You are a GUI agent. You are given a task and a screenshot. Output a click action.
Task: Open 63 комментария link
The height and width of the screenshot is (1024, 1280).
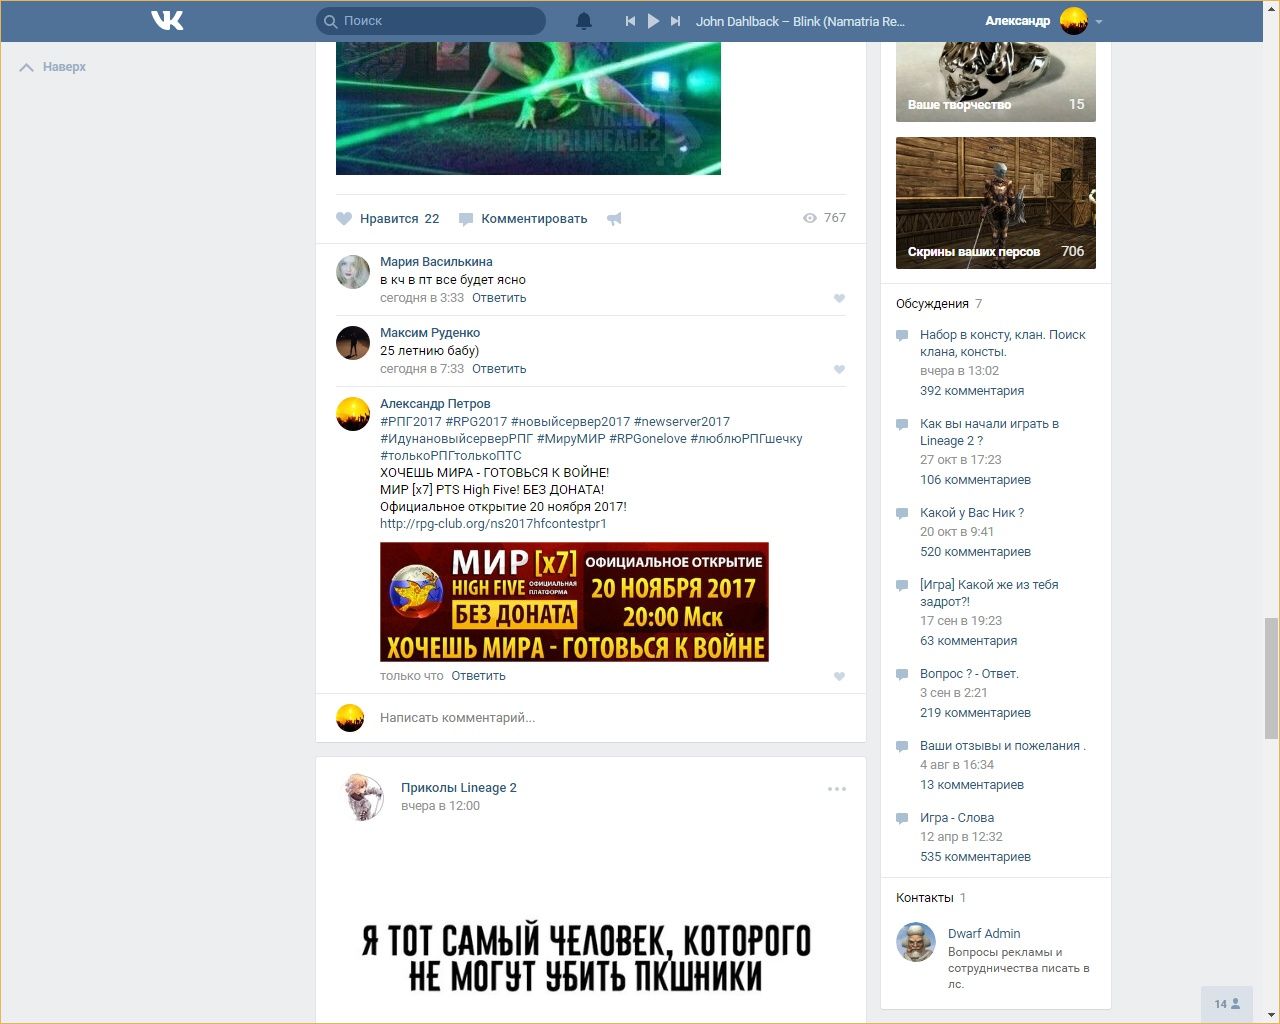point(969,641)
